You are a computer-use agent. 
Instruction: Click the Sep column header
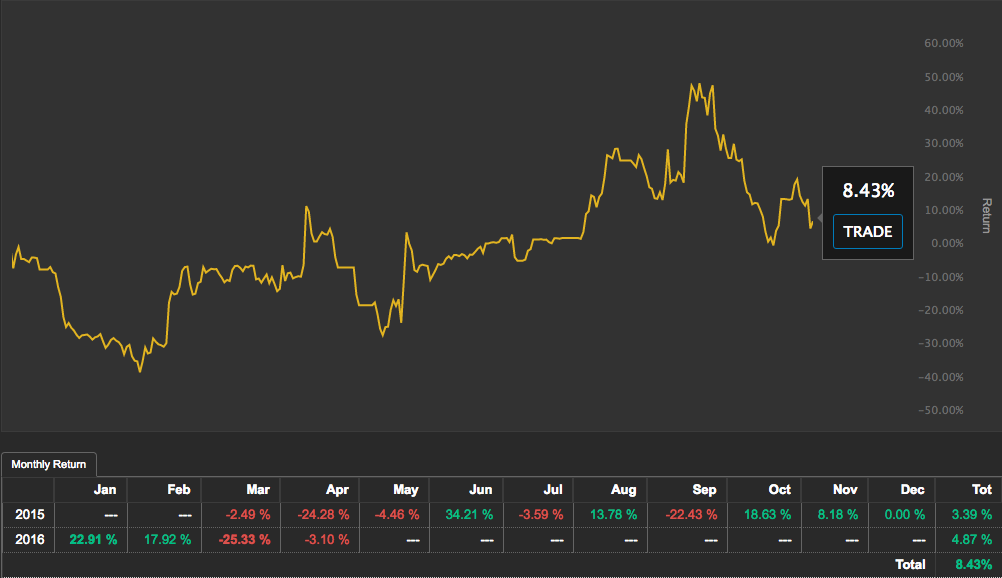[x=704, y=490]
